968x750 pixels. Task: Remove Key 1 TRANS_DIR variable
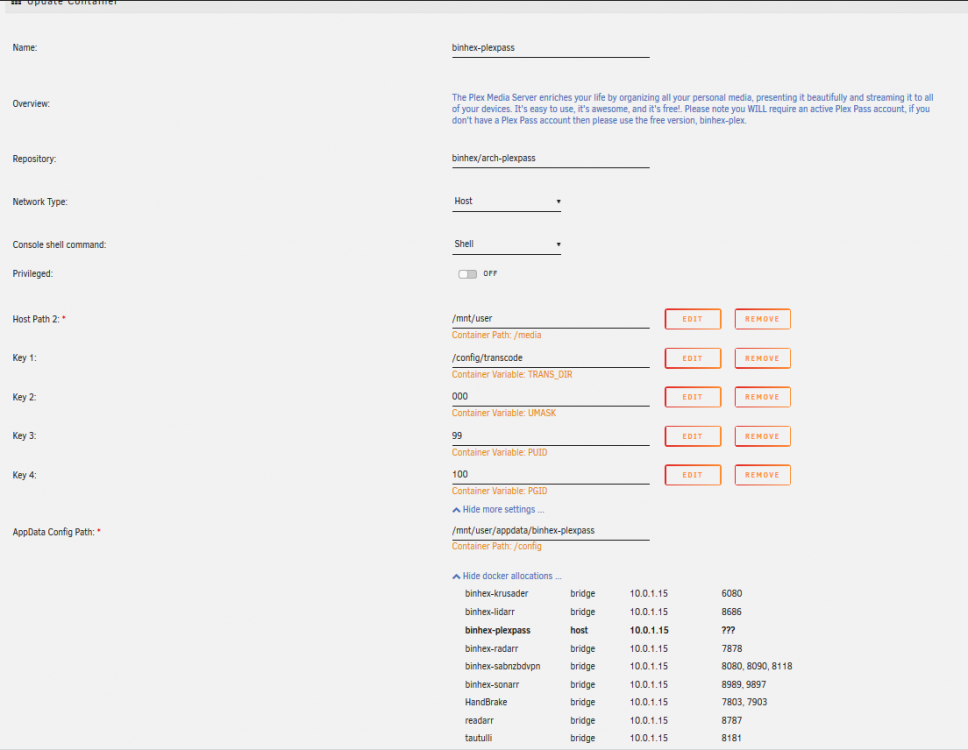click(762, 358)
